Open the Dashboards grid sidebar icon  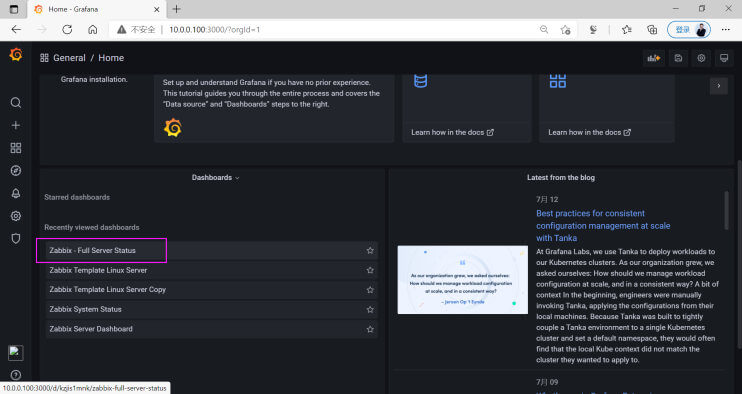coord(16,148)
